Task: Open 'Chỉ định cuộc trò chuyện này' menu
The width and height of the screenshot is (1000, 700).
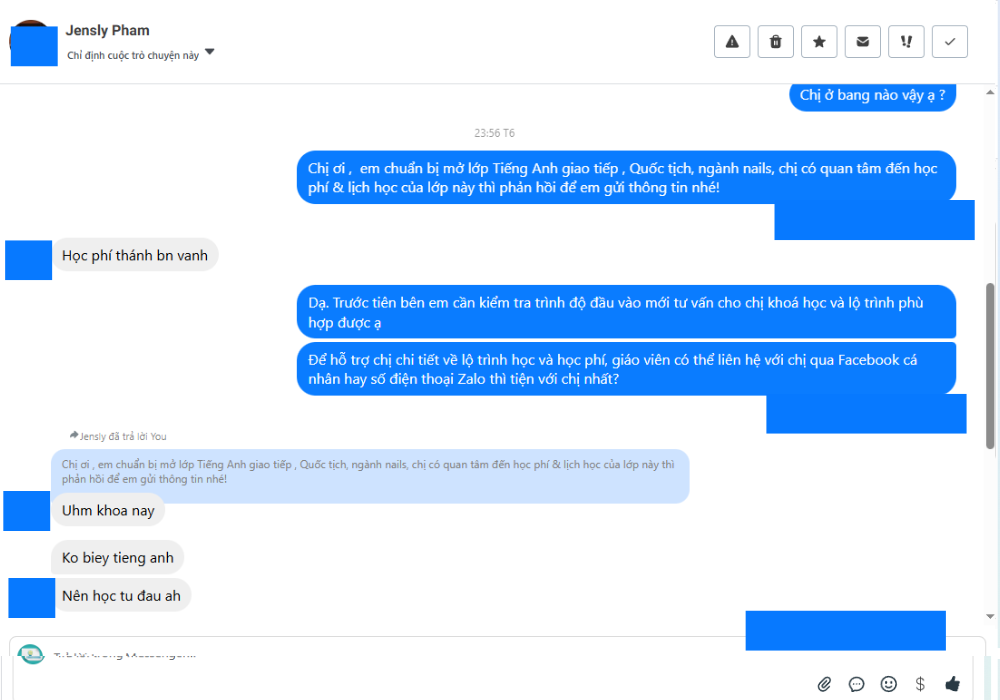Action: click(133, 55)
